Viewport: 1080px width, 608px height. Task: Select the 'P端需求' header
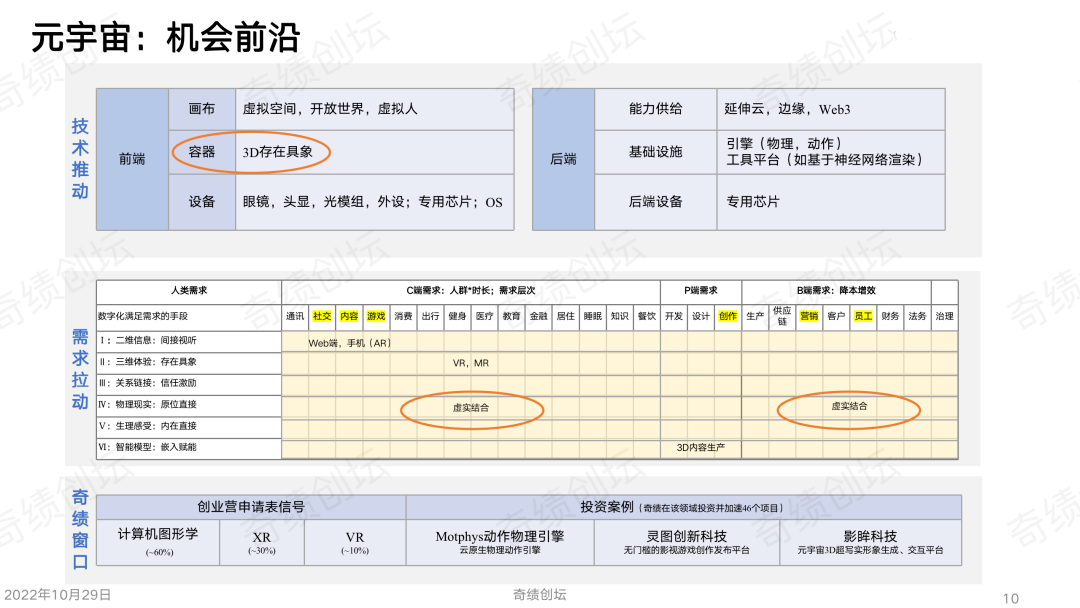pyautogui.click(x=700, y=291)
